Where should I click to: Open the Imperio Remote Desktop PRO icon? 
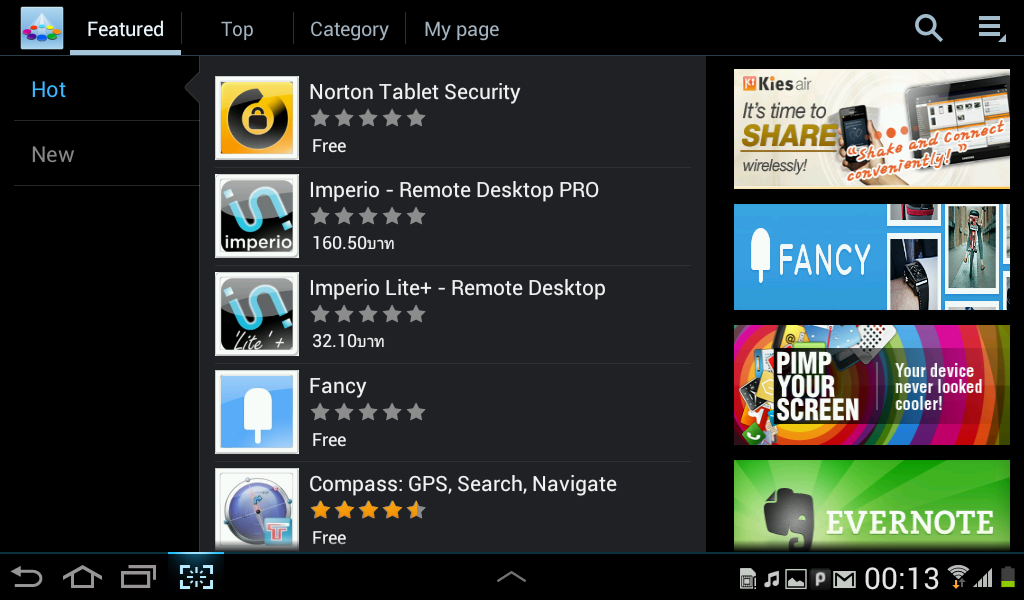coord(257,216)
